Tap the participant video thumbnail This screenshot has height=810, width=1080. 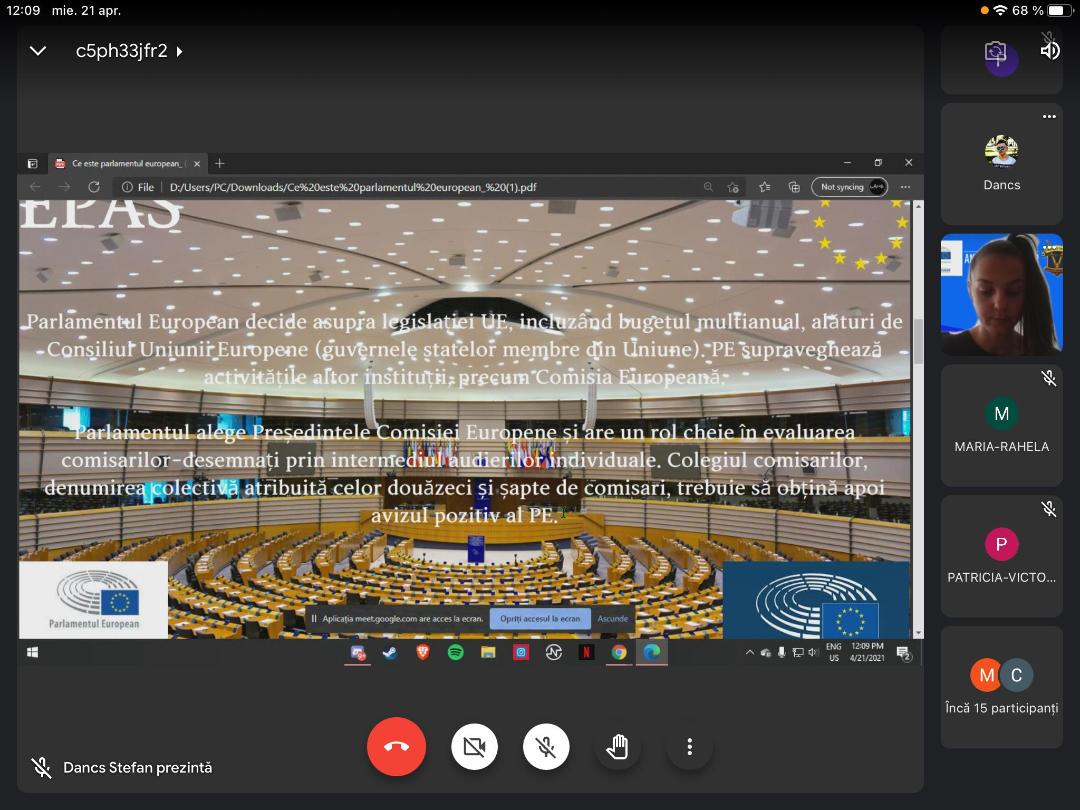pos(1001,295)
